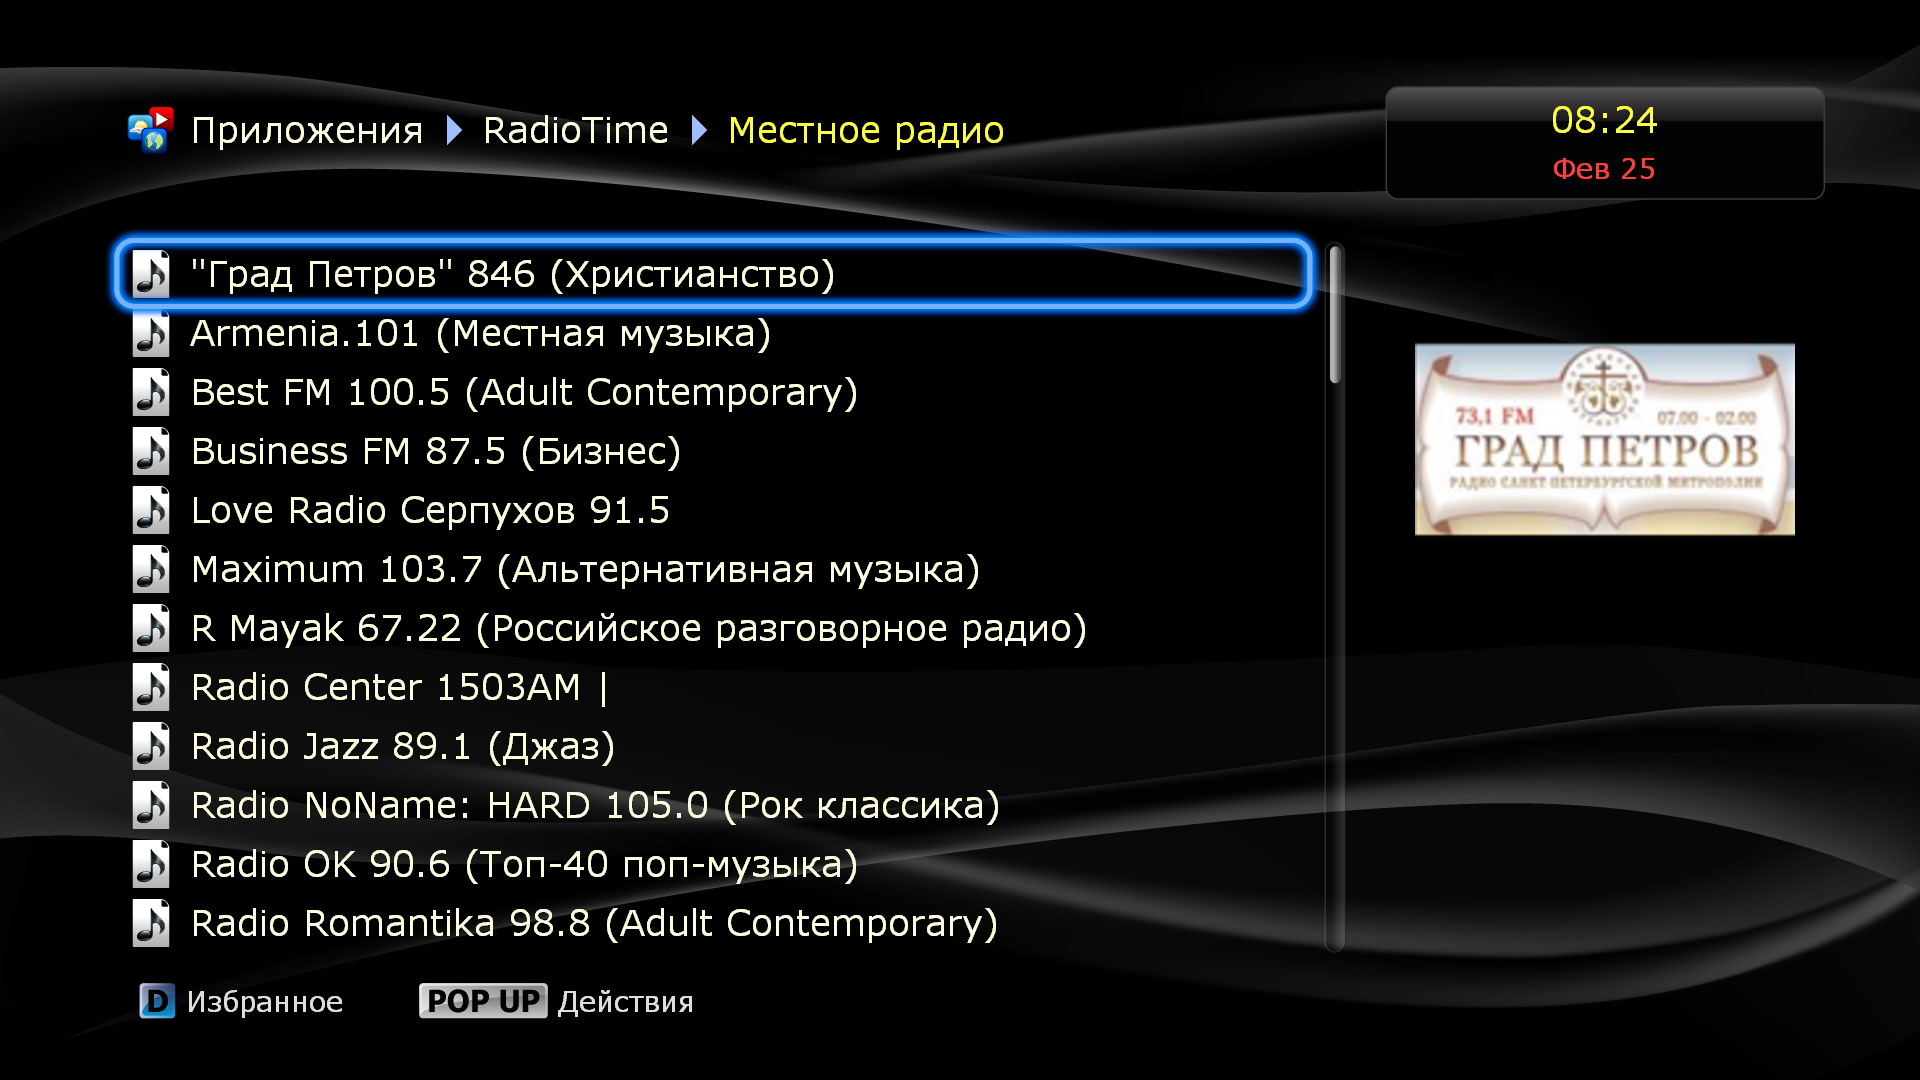Open the Приложения breadcrumb item

pyautogui.click(x=307, y=130)
